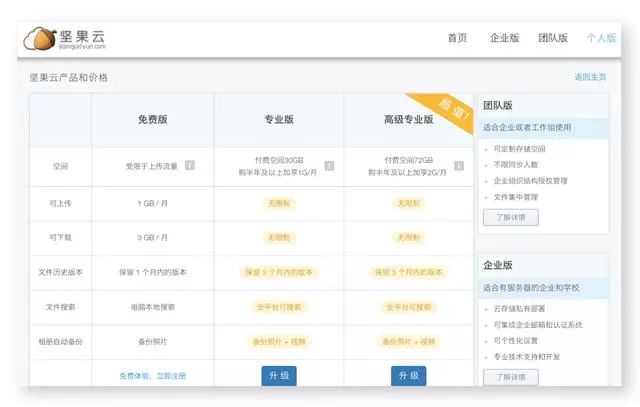640x407 pixels.
Task: Select the 个人版 navigation tab
Action: 601,38
